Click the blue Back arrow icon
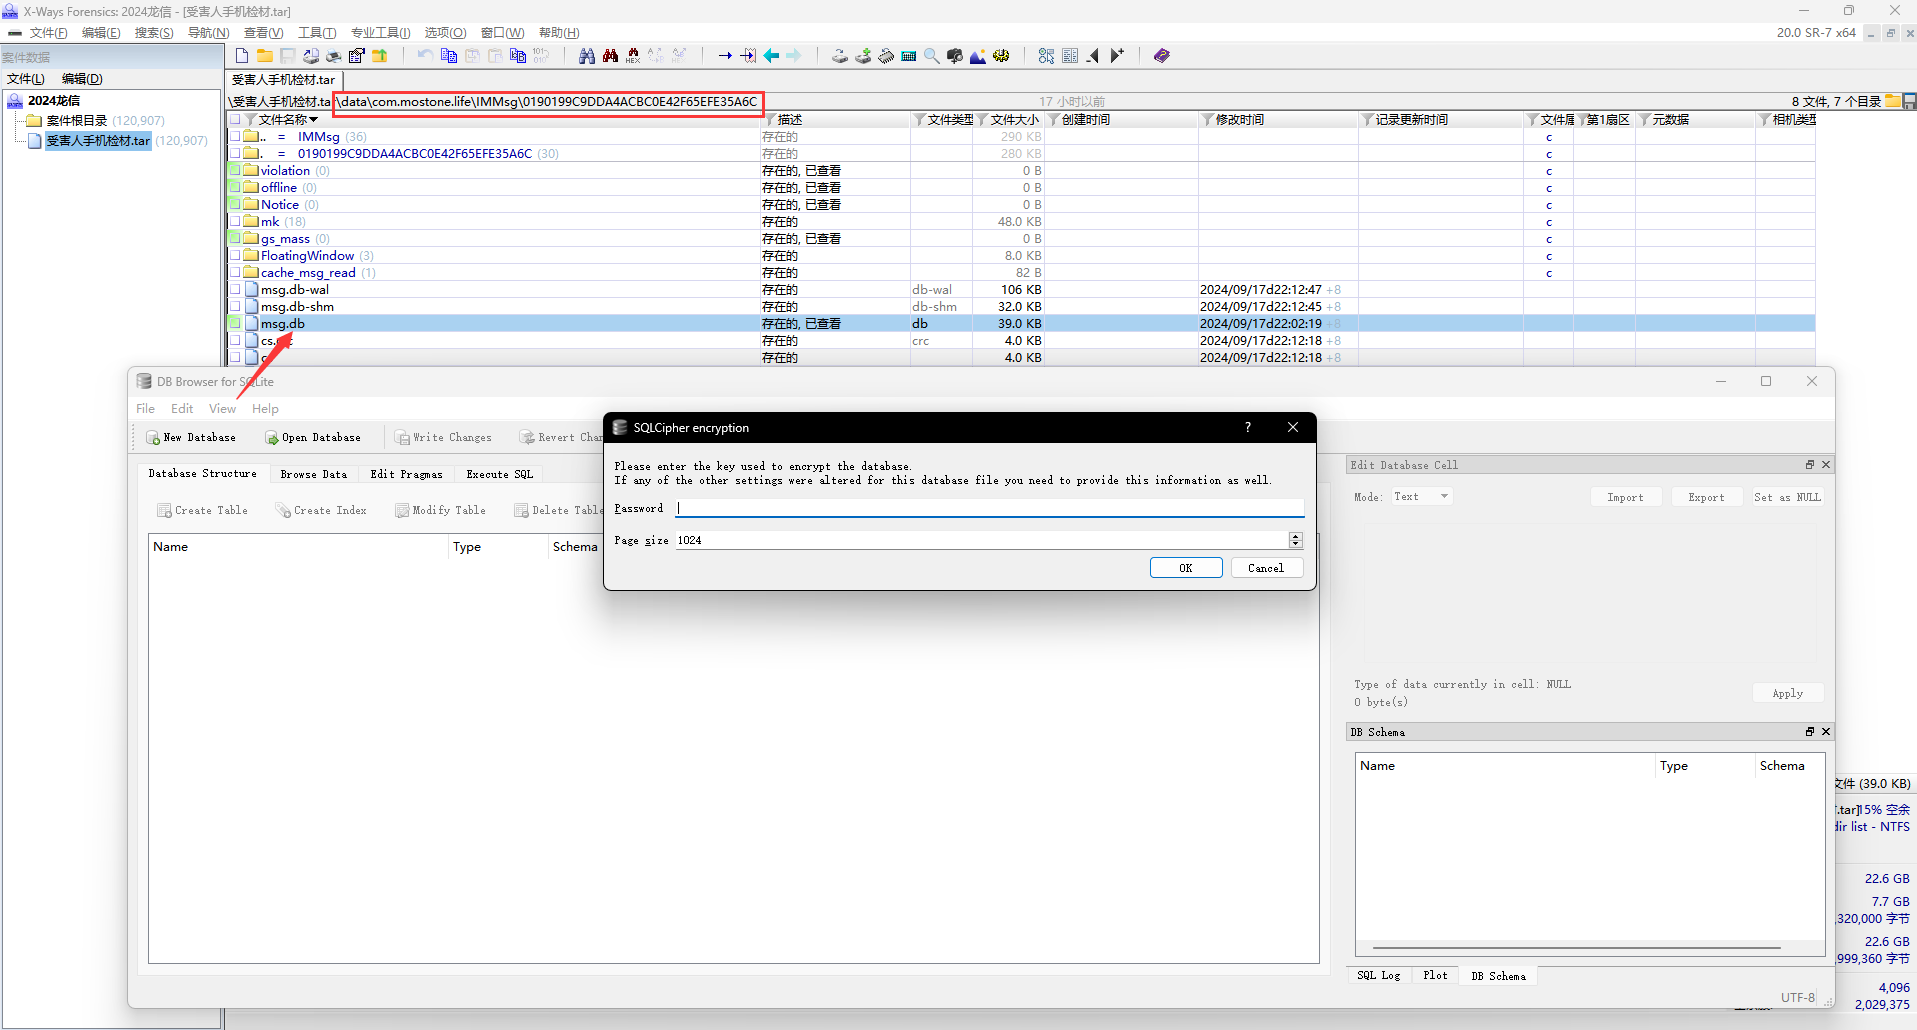The height and width of the screenshot is (1030, 1917). click(x=771, y=56)
